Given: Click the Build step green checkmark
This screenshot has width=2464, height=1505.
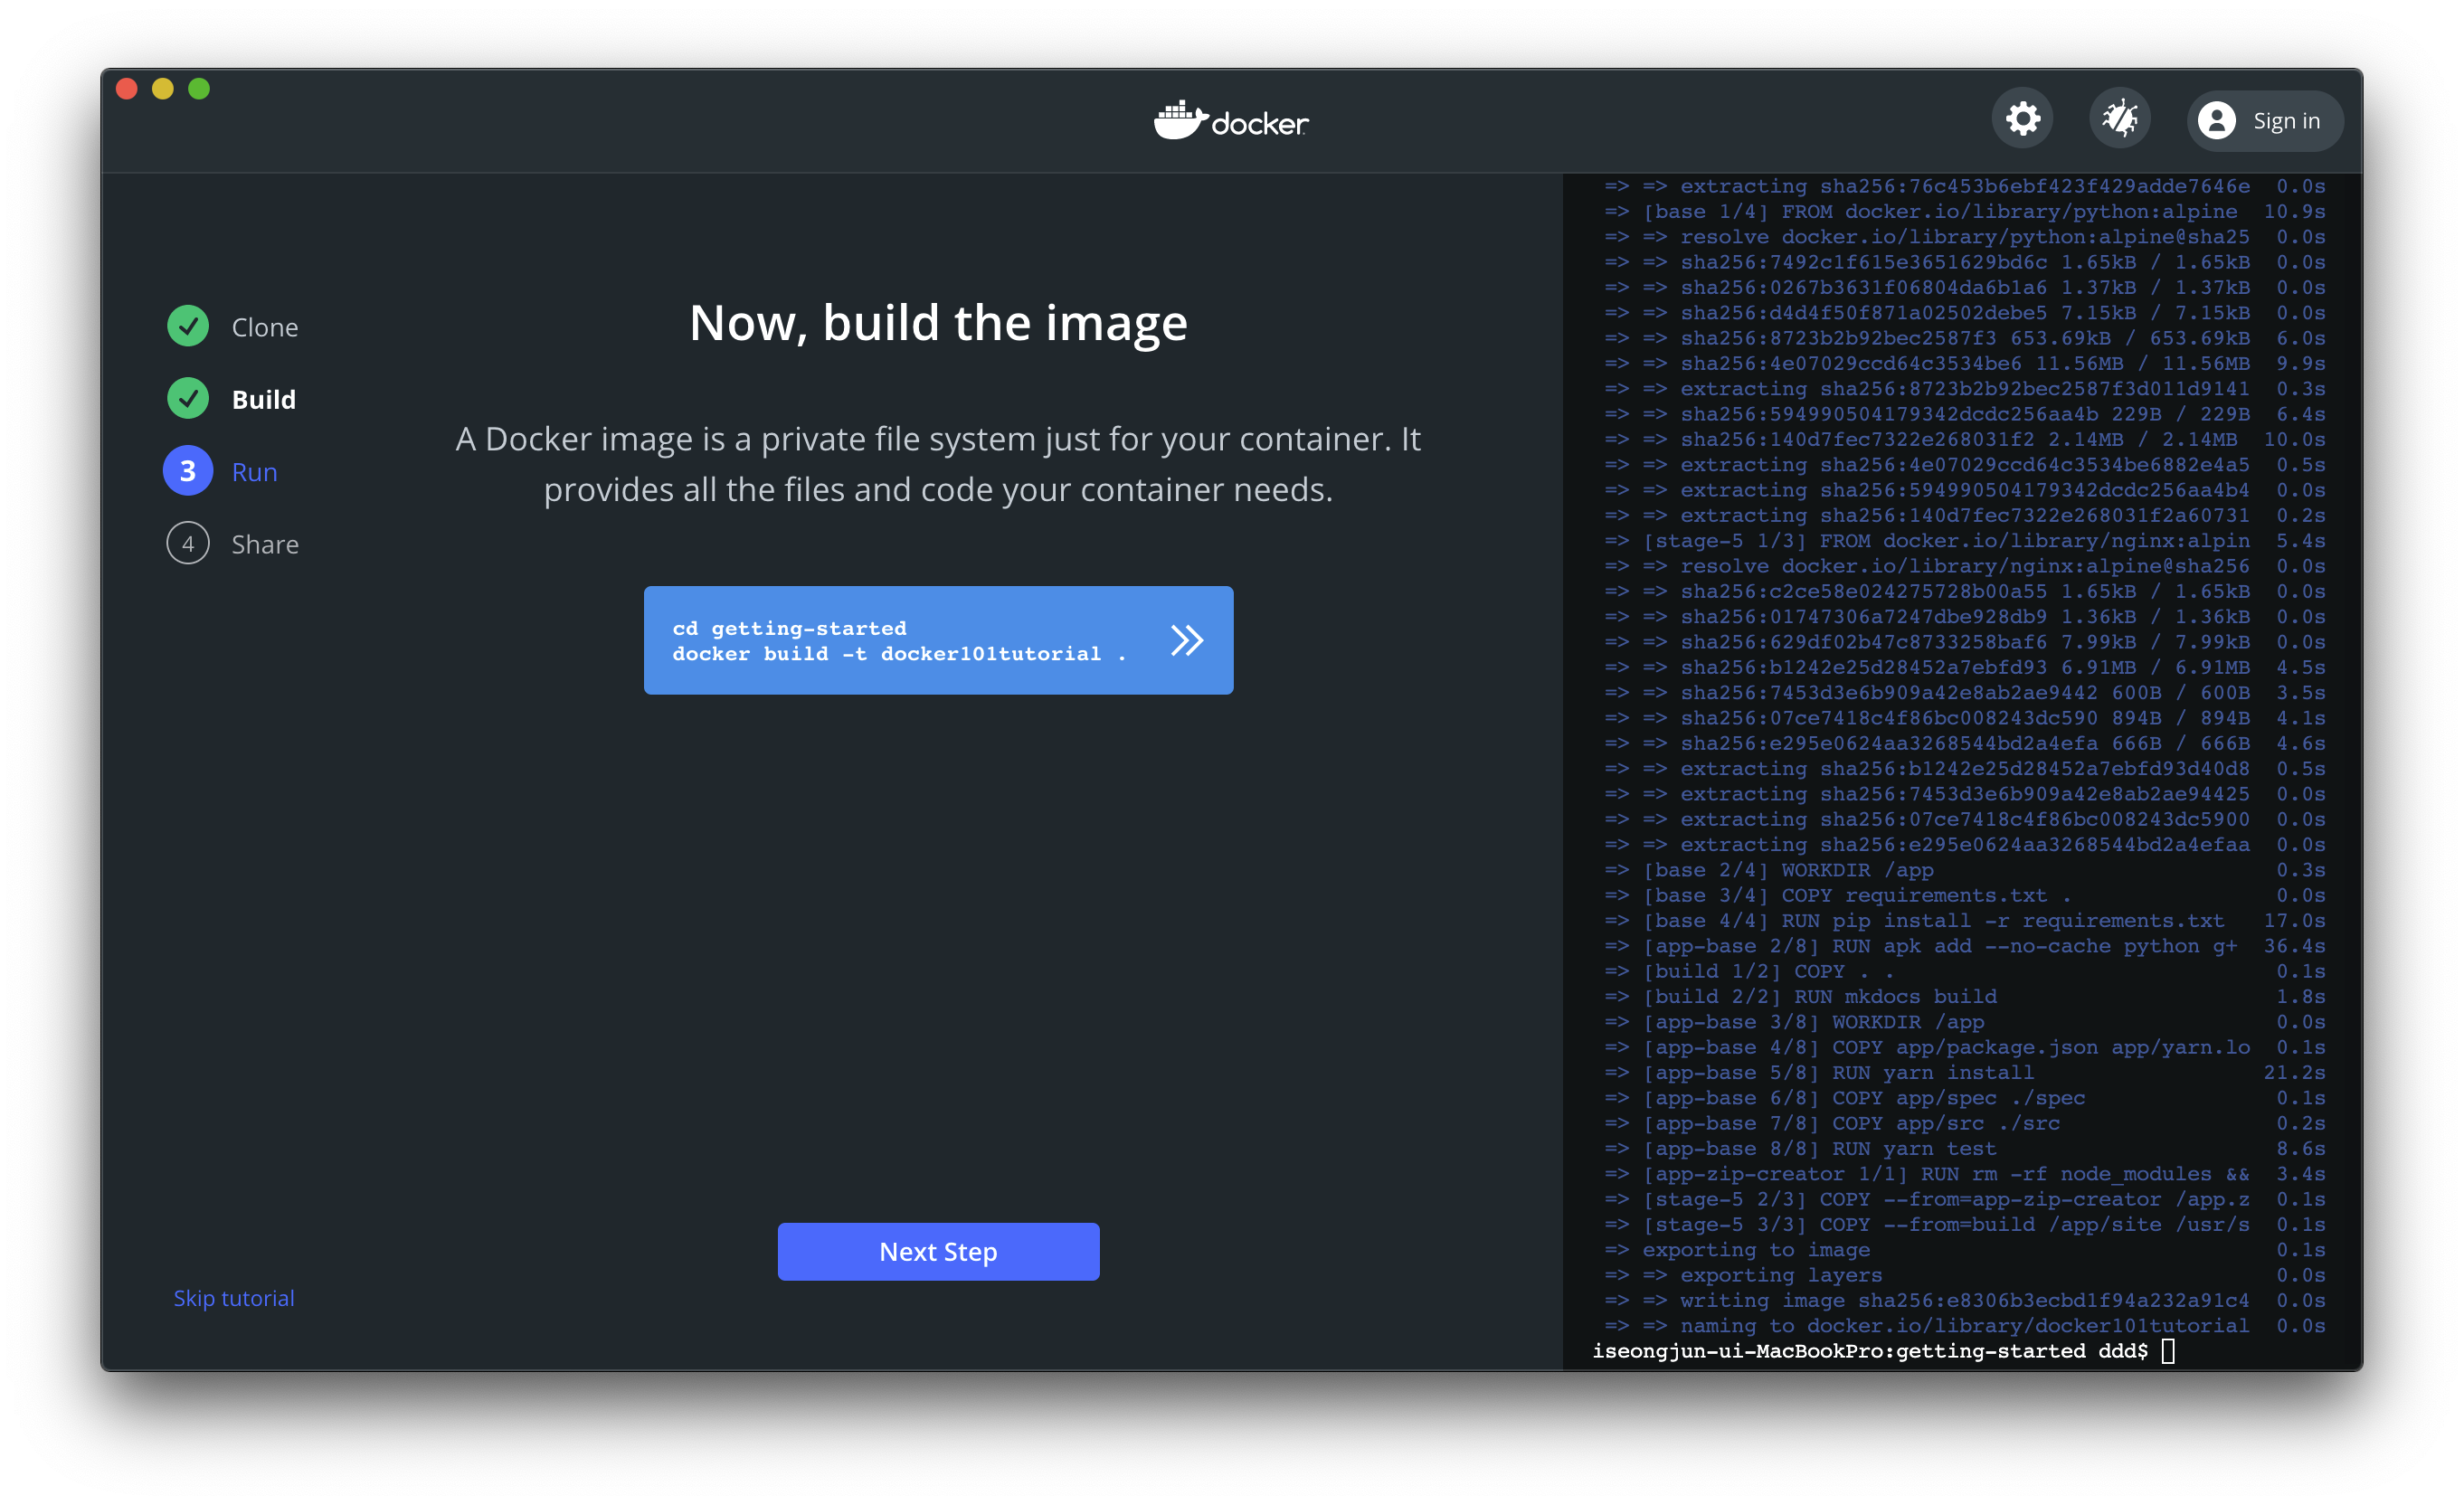Looking at the screenshot, I should [188, 399].
